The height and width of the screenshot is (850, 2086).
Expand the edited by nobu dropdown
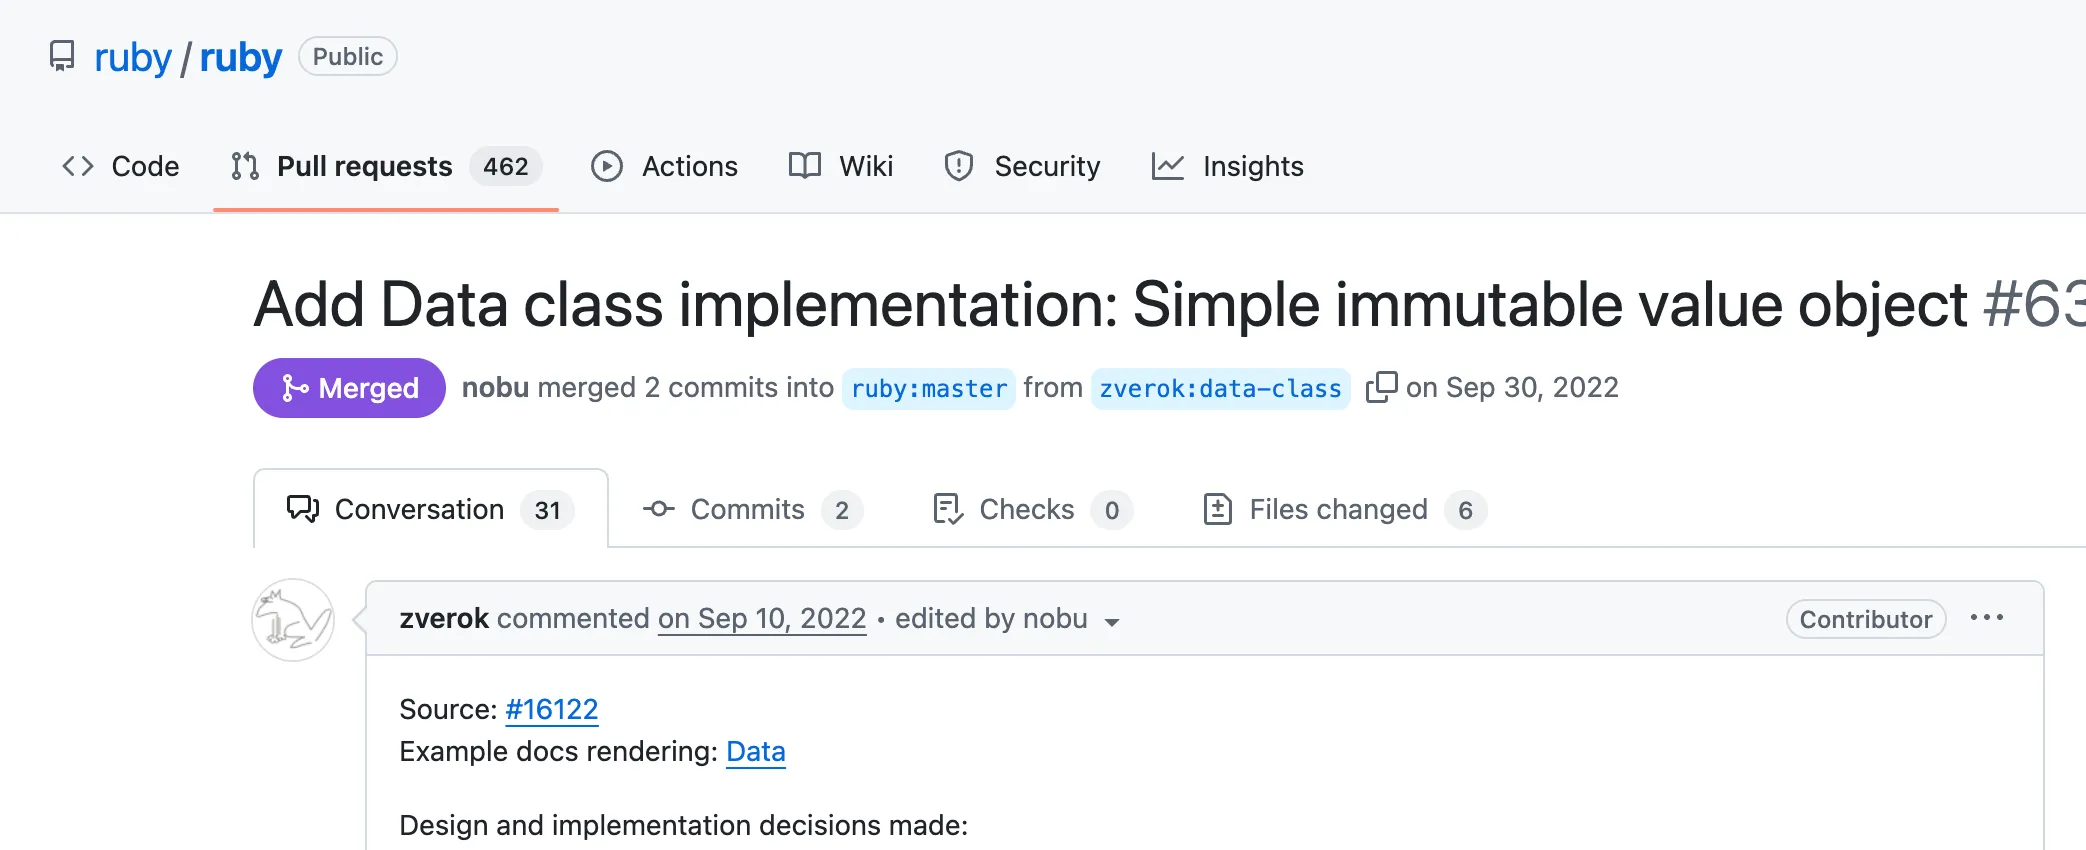coord(1111,622)
